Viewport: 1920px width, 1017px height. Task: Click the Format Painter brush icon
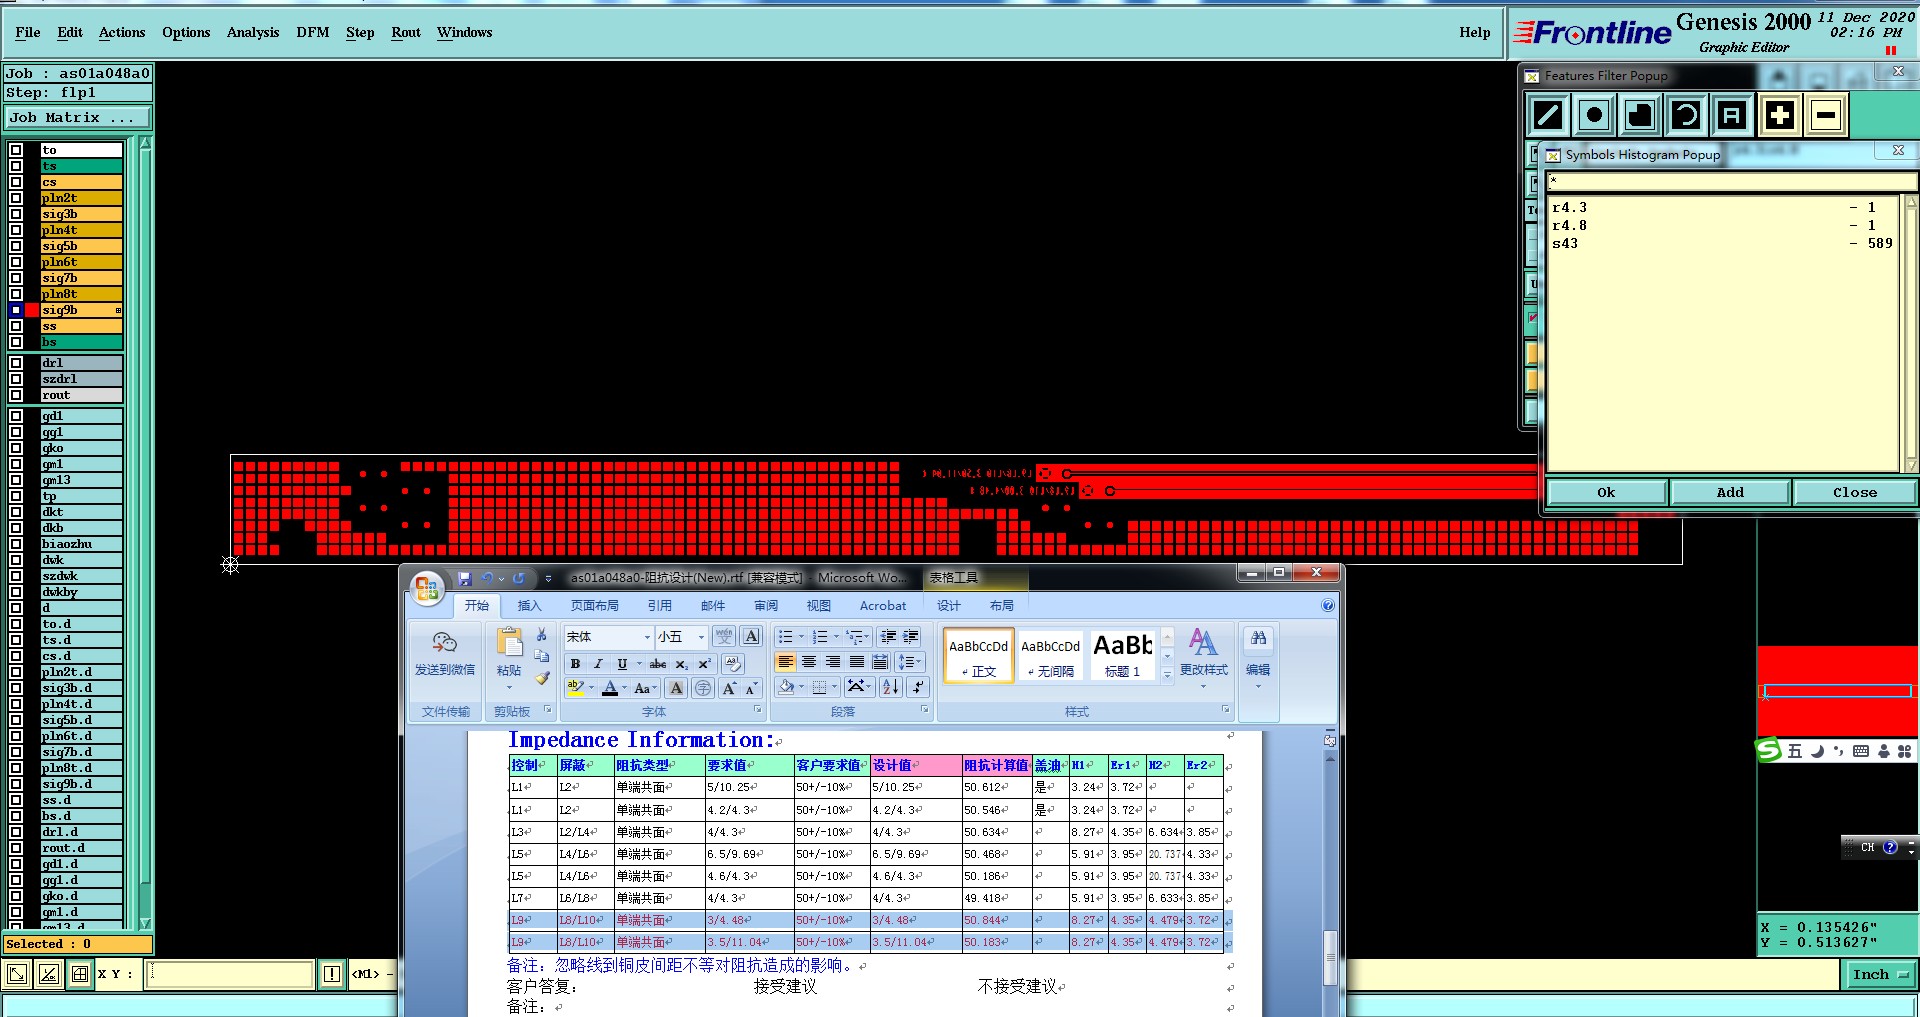tap(541, 677)
